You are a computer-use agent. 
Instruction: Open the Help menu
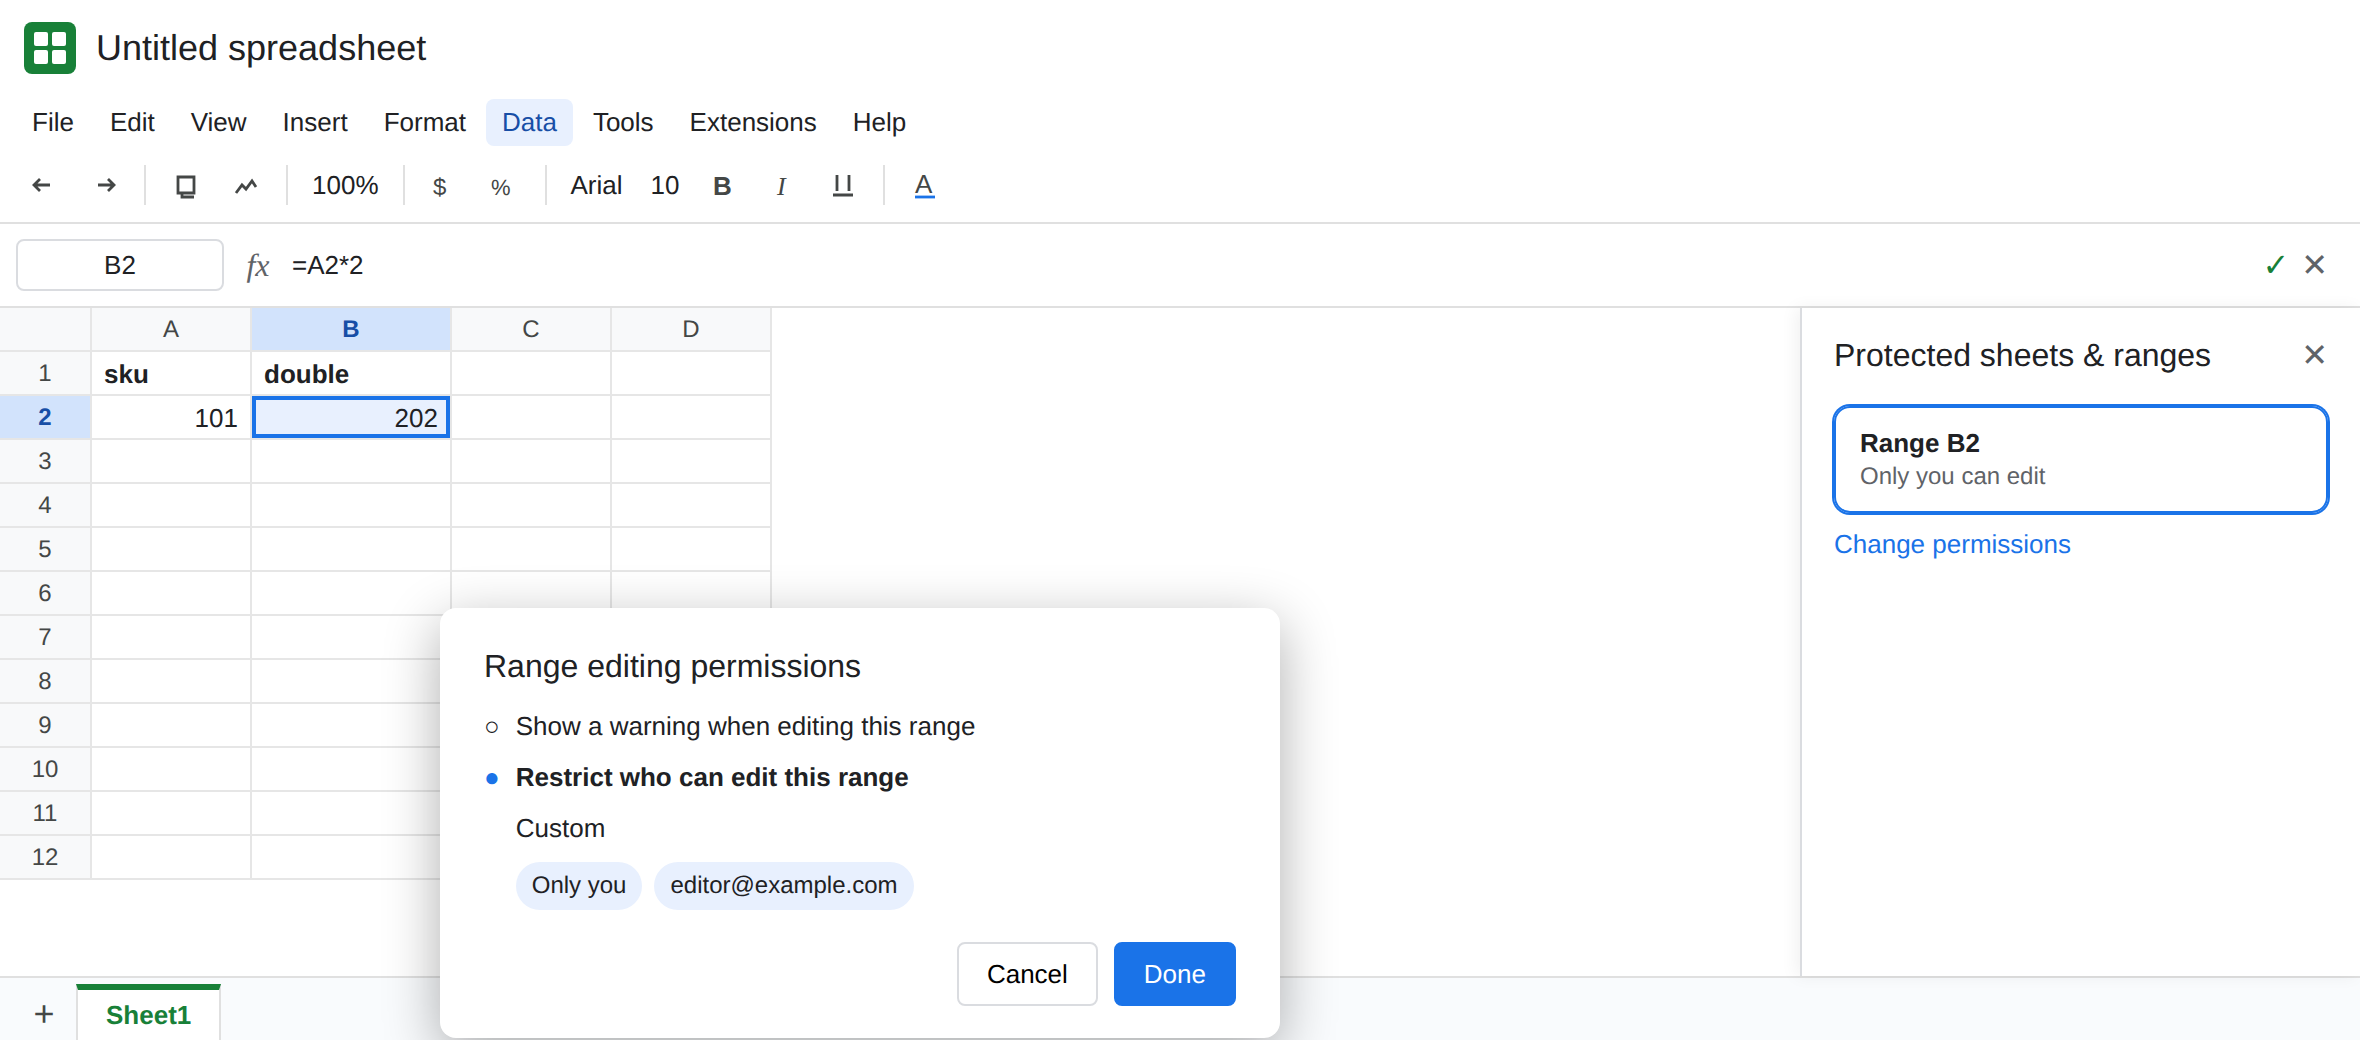point(879,122)
